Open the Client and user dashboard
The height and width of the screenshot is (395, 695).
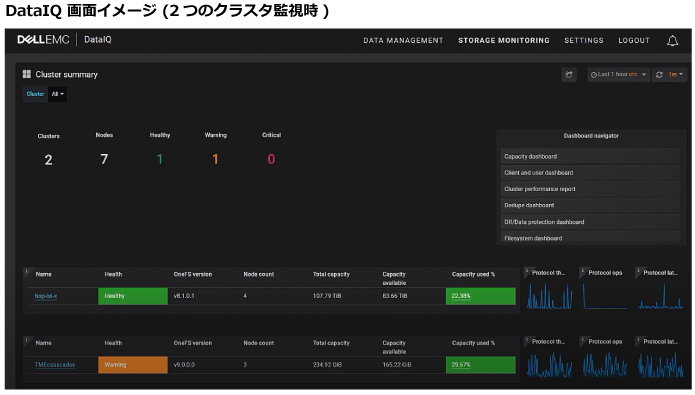coord(590,173)
